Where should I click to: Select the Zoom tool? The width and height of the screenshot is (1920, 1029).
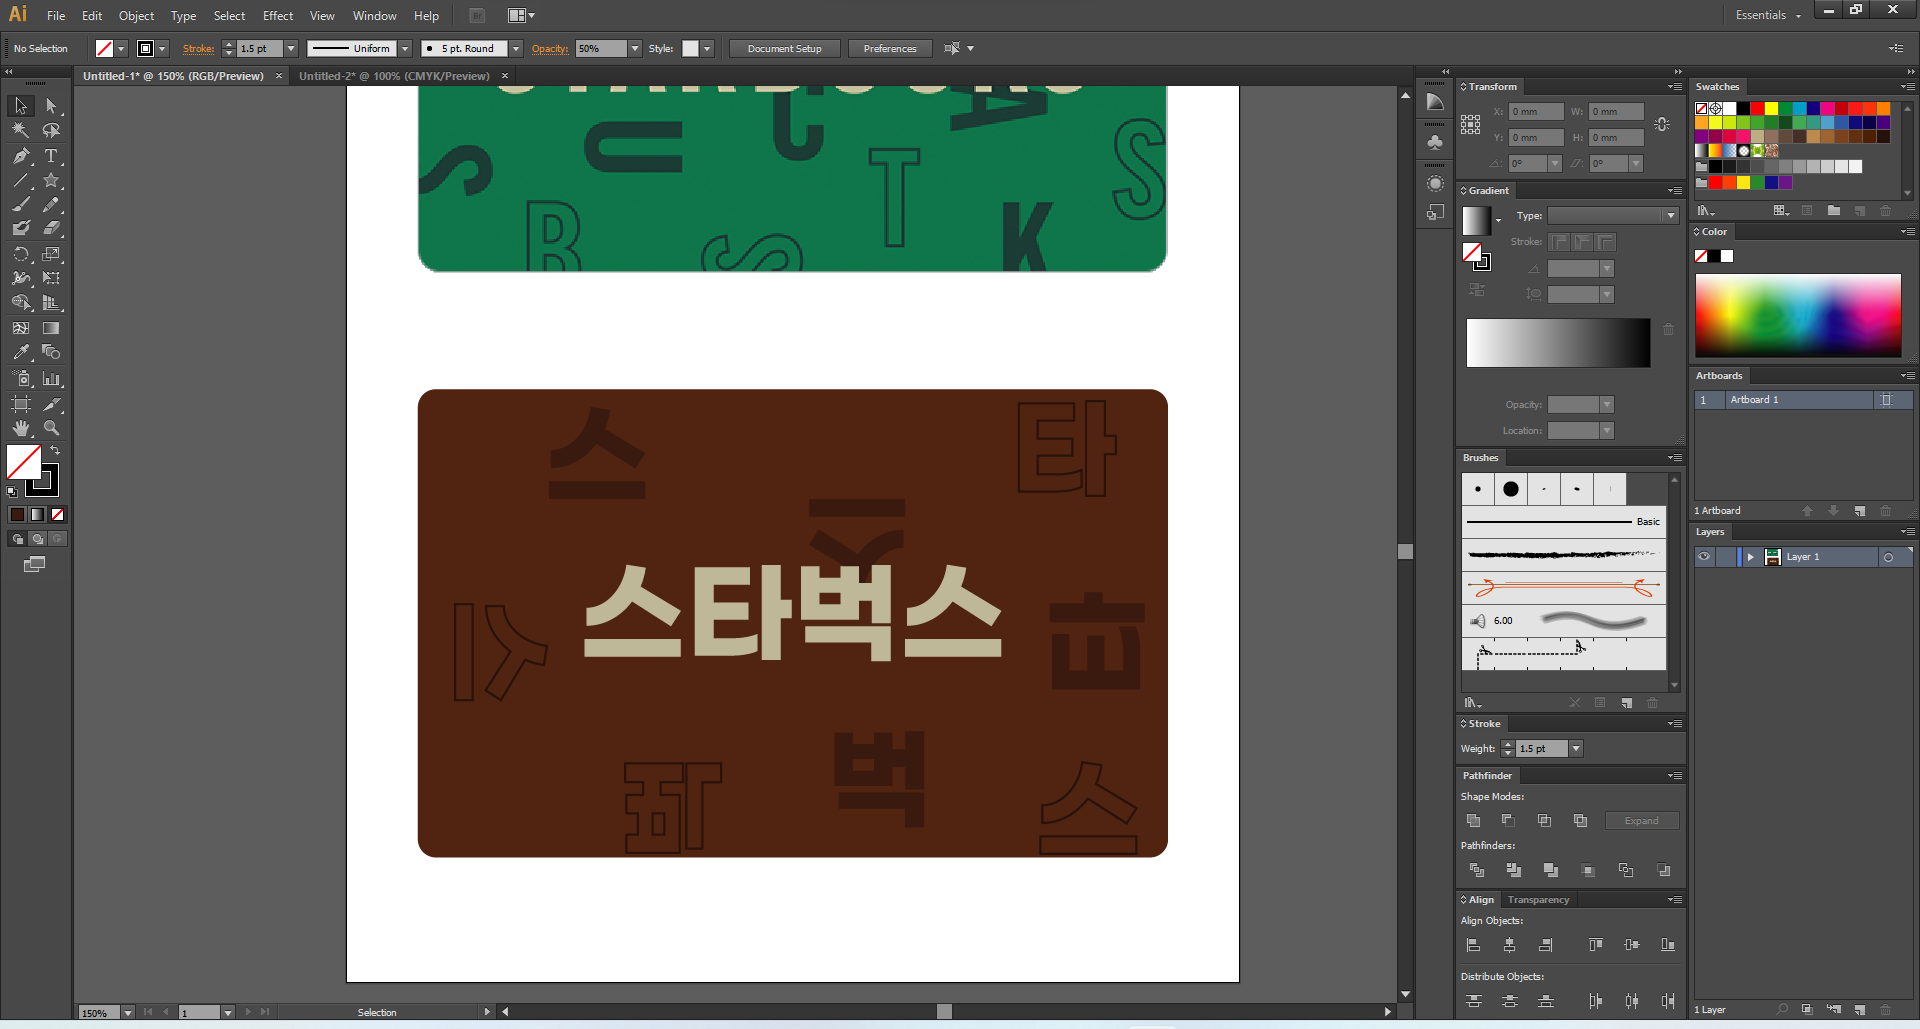pos(51,428)
